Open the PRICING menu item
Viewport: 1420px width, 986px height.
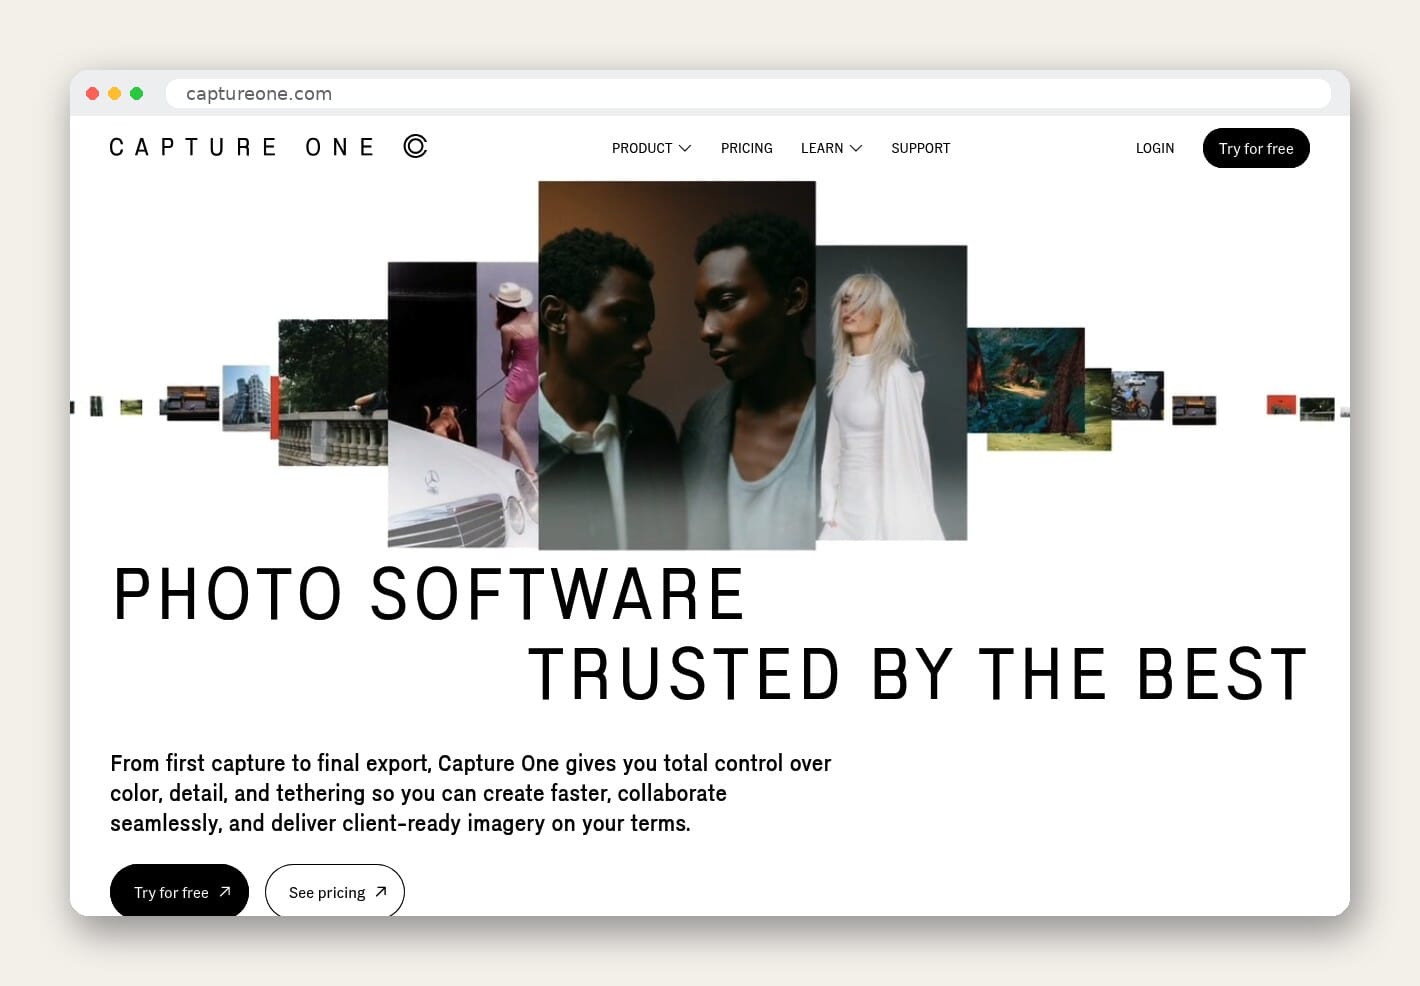pyautogui.click(x=747, y=148)
